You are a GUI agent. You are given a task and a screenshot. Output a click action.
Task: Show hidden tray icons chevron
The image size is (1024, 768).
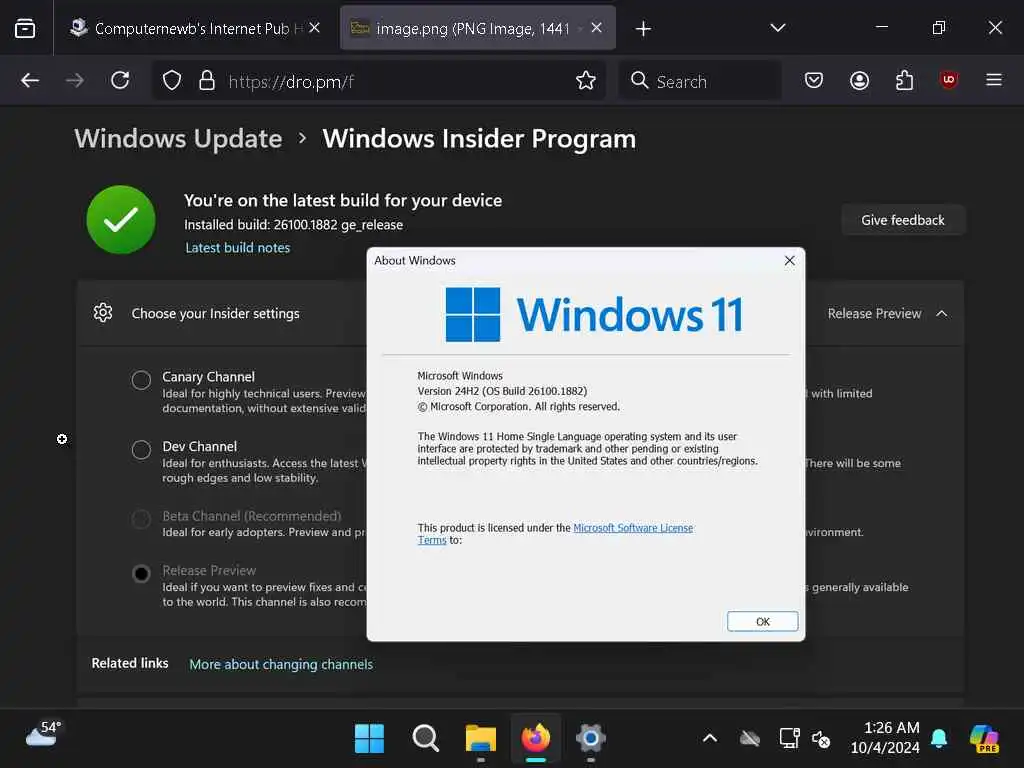point(710,738)
